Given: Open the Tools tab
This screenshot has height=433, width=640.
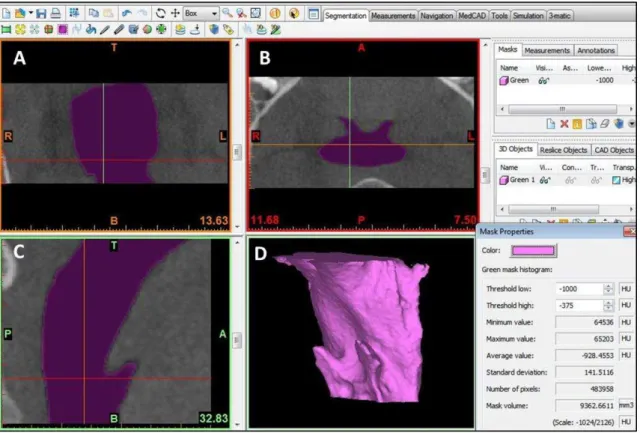Looking at the screenshot, I should 499,16.
